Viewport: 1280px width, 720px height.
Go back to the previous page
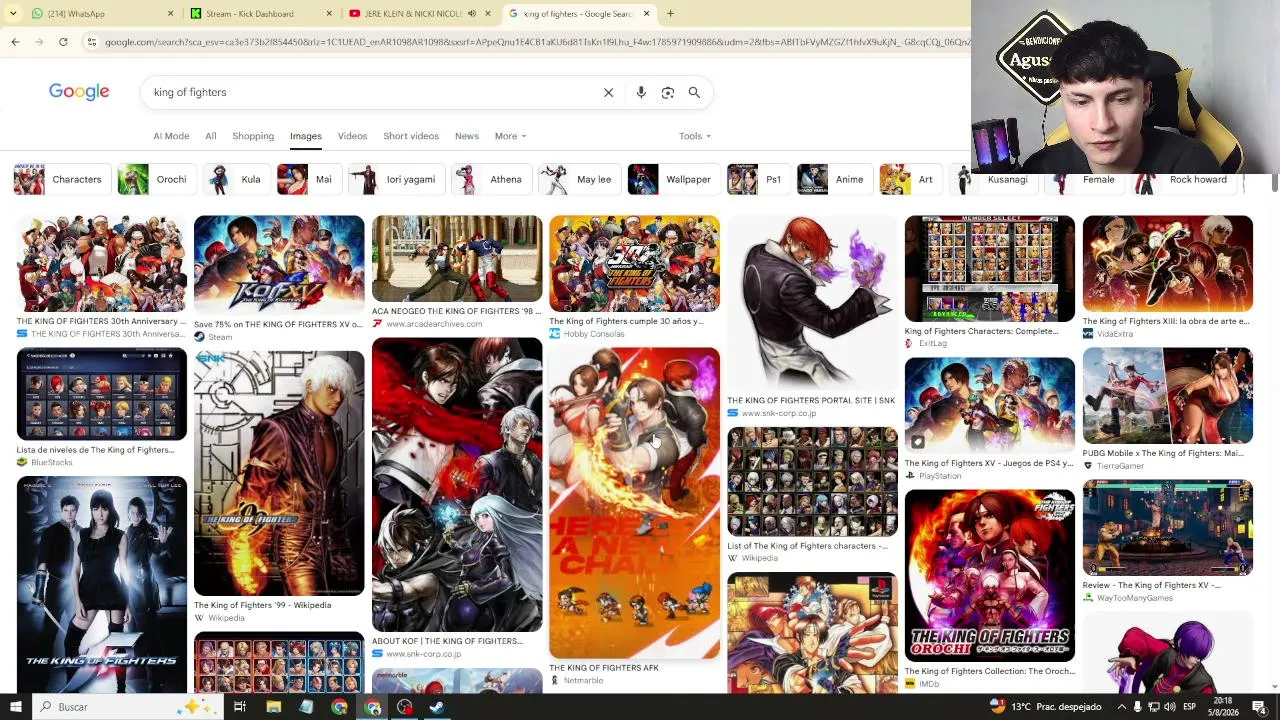click(15, 42)
